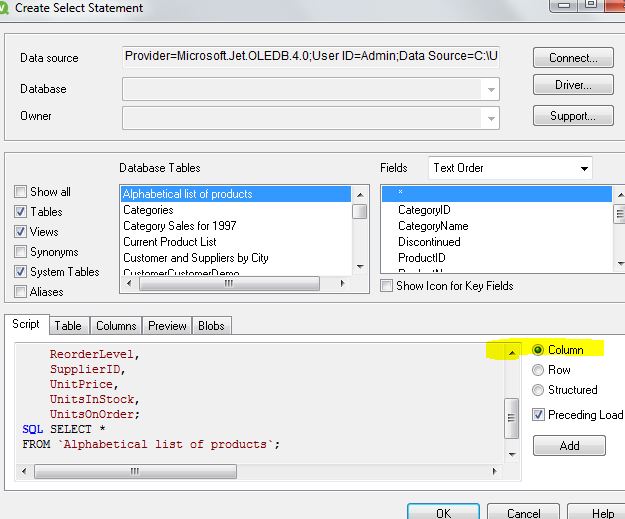Click the script pane scroll down arrow
Viewport: 625px width, 519px height.
[x=512, y=454]
